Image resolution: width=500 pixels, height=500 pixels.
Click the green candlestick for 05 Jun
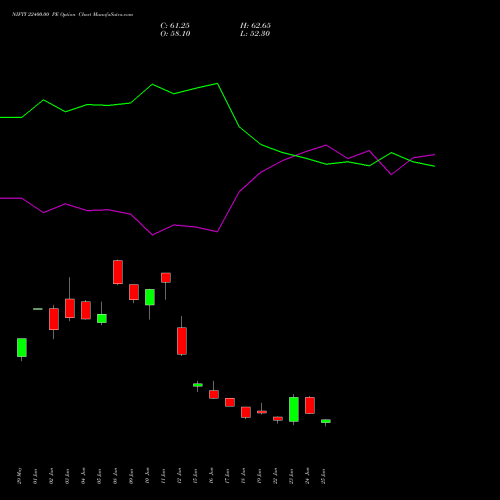102,318
